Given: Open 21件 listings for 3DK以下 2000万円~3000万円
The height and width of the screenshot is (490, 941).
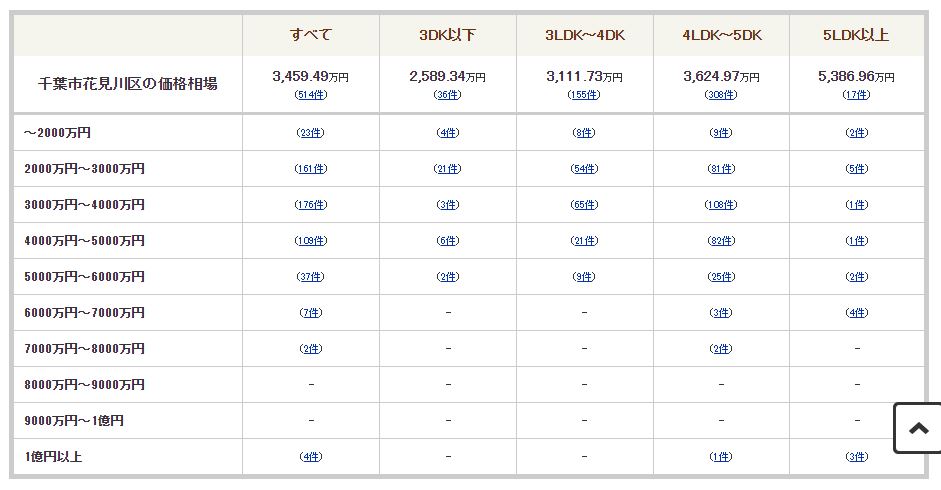Looking at the screenshot, I should tap(448, 169).
